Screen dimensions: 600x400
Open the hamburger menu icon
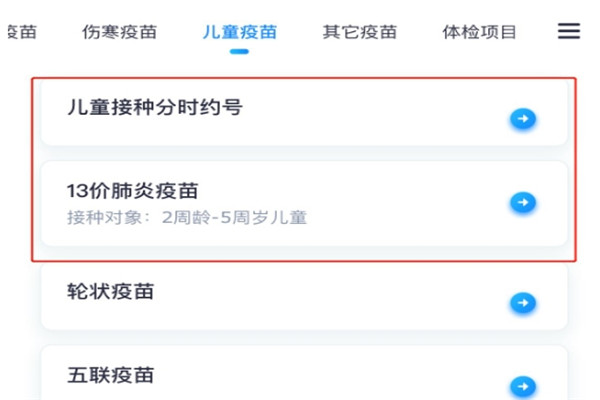(x=569, y=31)
